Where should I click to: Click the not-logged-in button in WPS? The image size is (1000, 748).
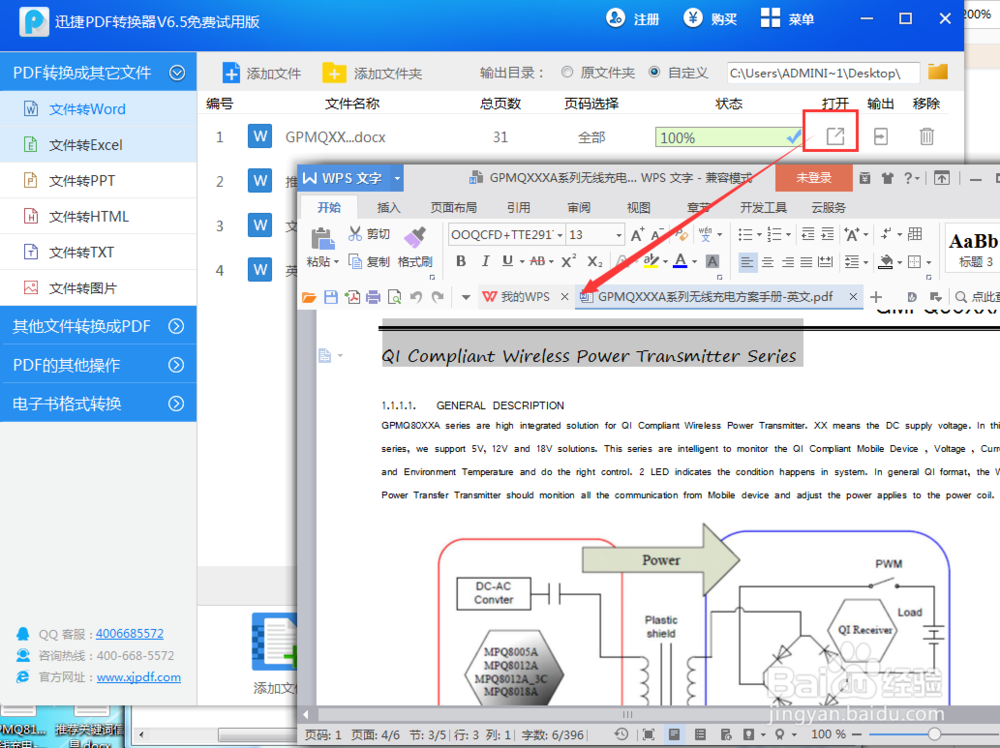coord(814,178)
